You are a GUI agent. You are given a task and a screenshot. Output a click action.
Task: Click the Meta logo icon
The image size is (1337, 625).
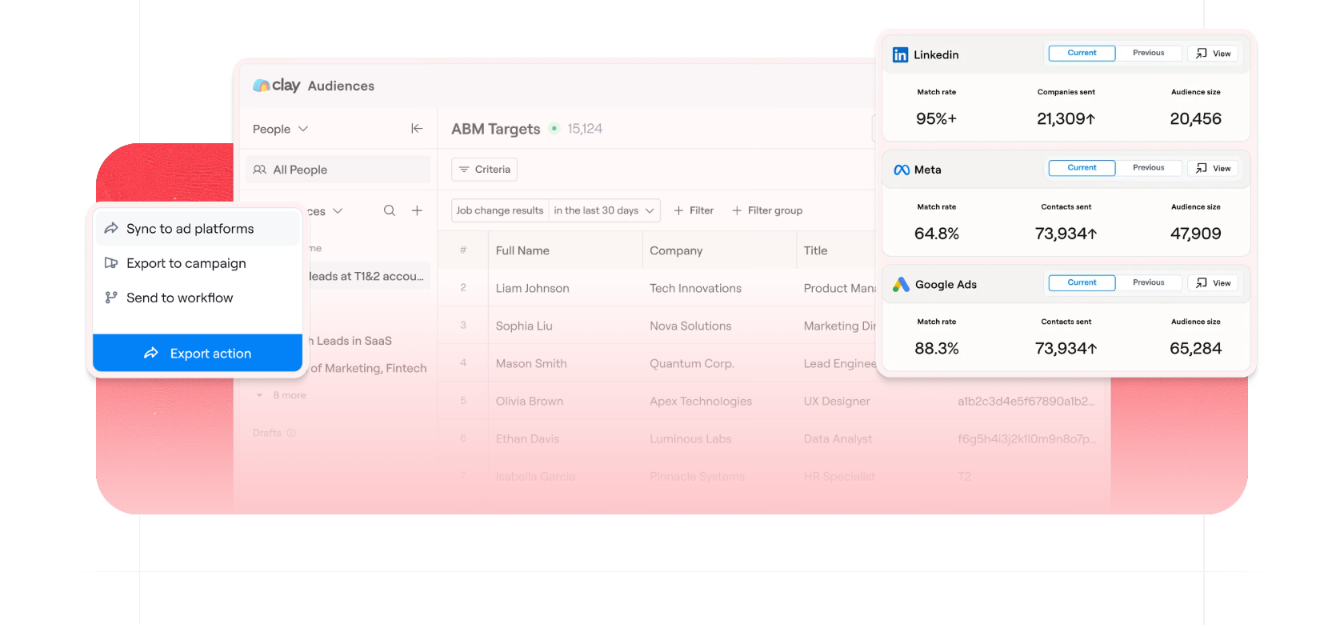(901, 170)
